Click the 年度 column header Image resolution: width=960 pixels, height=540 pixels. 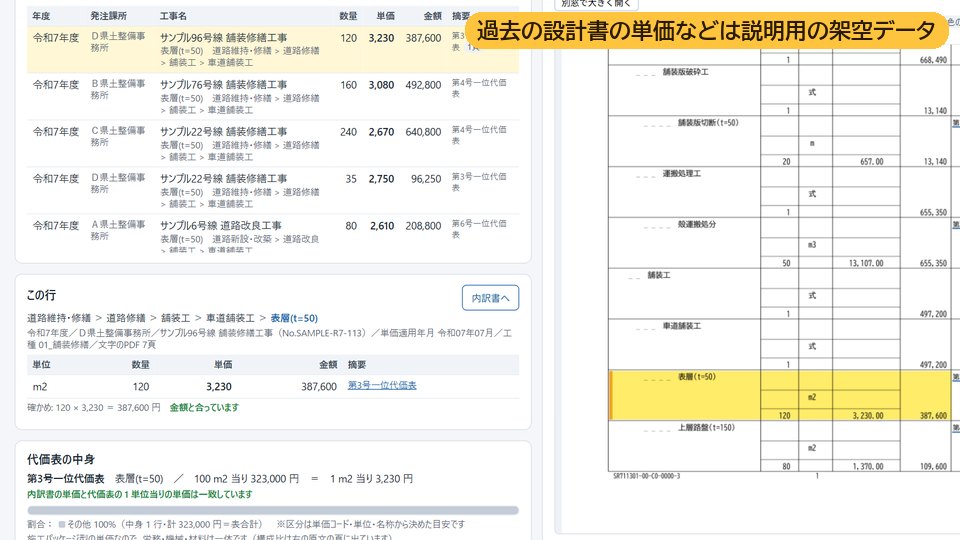coord(42,16)
